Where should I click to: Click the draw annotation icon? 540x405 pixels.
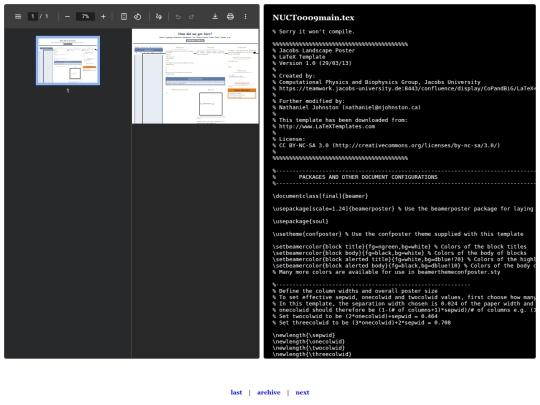click(159, 16)
